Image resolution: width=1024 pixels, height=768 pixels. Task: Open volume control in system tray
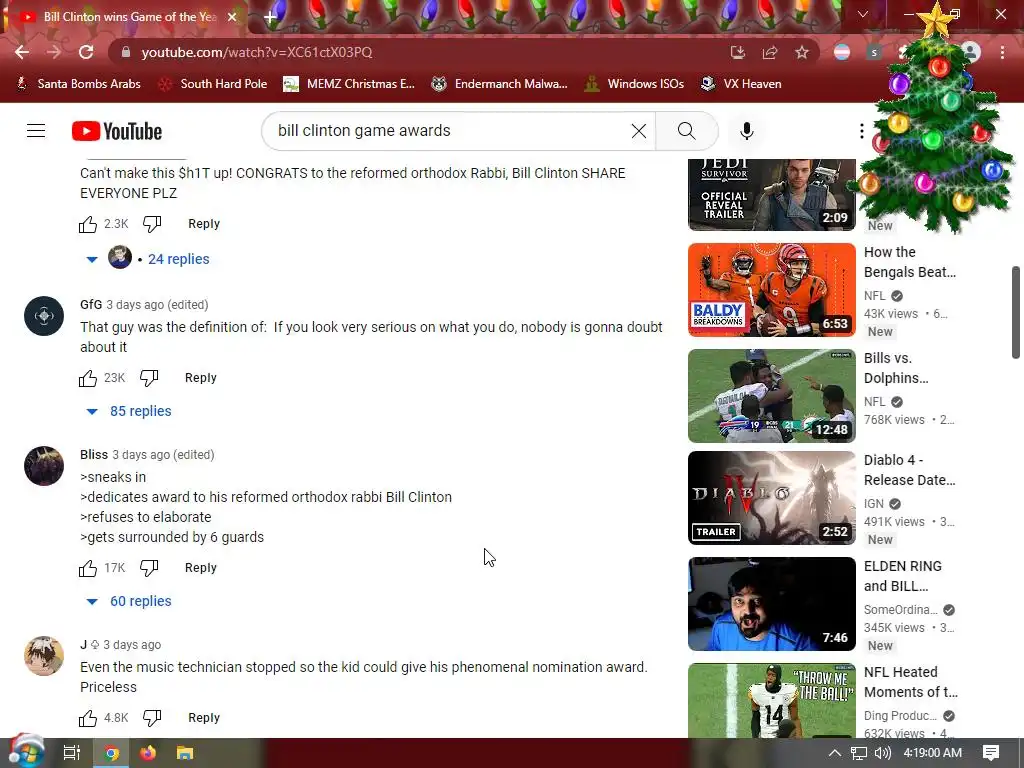882,753
